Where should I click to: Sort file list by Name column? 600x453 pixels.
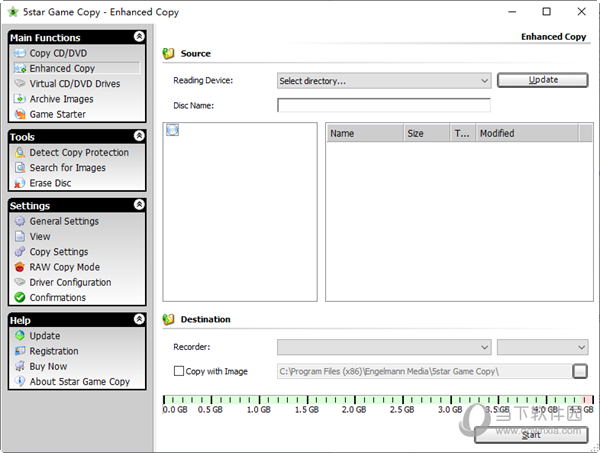(x=365, y=133)
